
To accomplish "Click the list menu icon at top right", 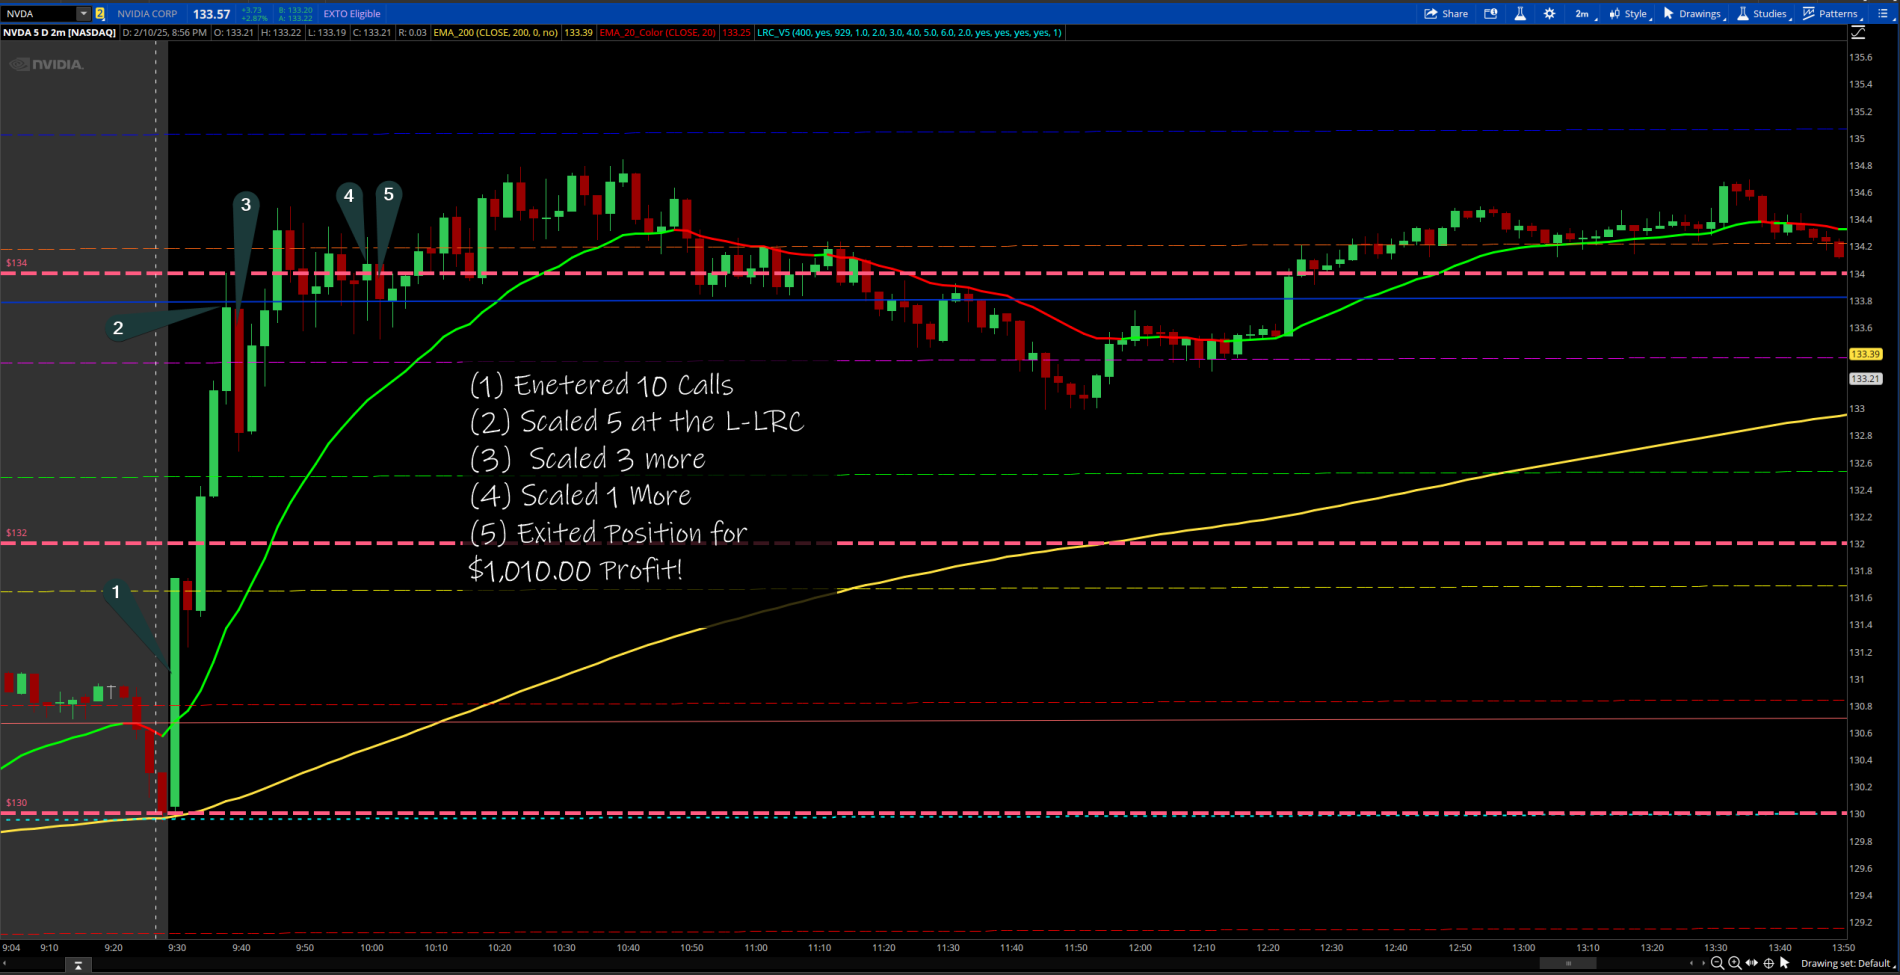I will 1883,14.
